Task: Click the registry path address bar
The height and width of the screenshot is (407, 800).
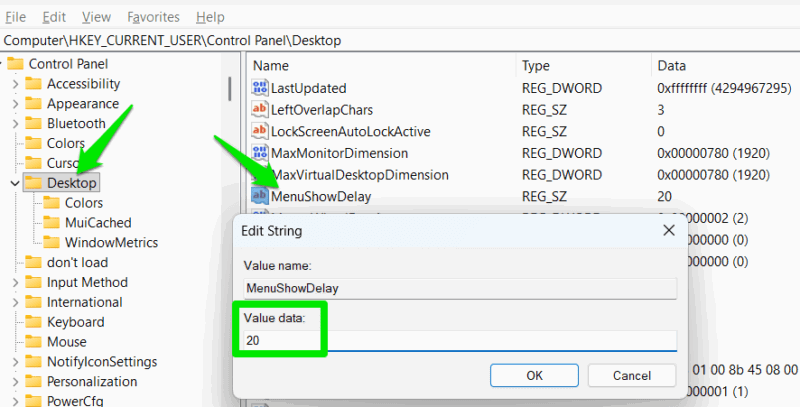Action: [x=400, y=40]
